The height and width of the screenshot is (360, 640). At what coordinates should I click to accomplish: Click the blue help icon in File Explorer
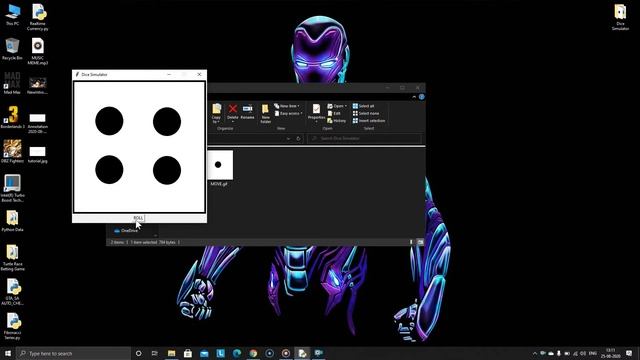coord(421,97)
